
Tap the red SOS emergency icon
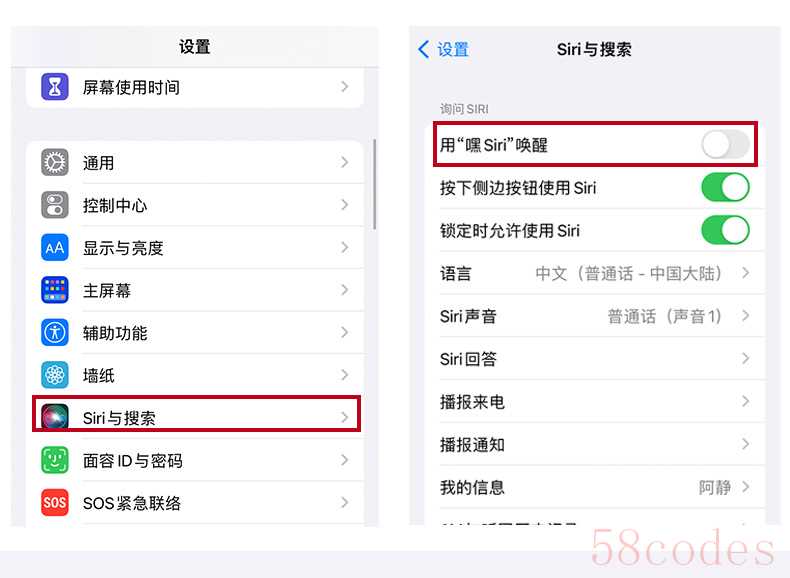coord(54,502)
